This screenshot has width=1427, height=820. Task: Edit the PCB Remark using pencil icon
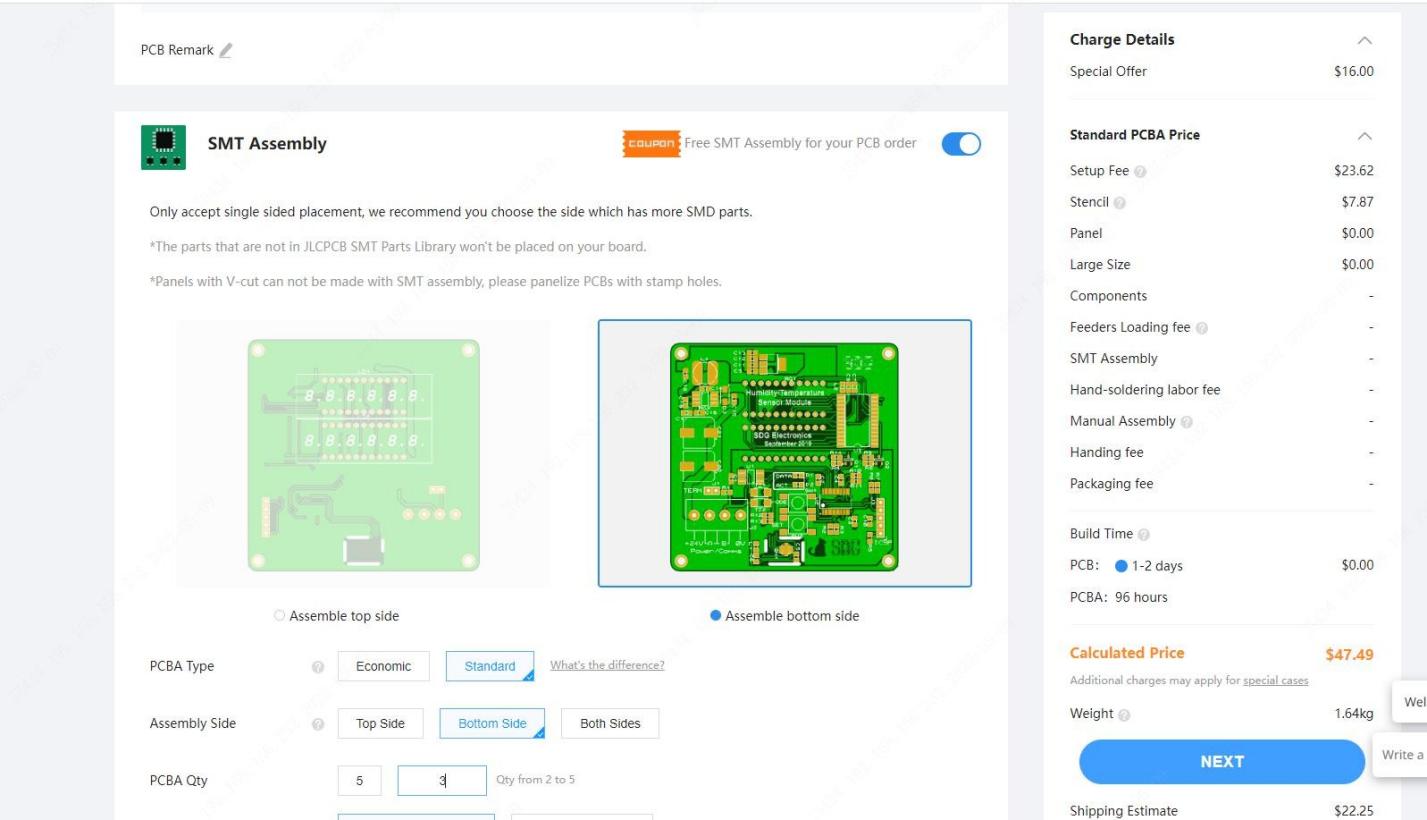coord(227,49)
